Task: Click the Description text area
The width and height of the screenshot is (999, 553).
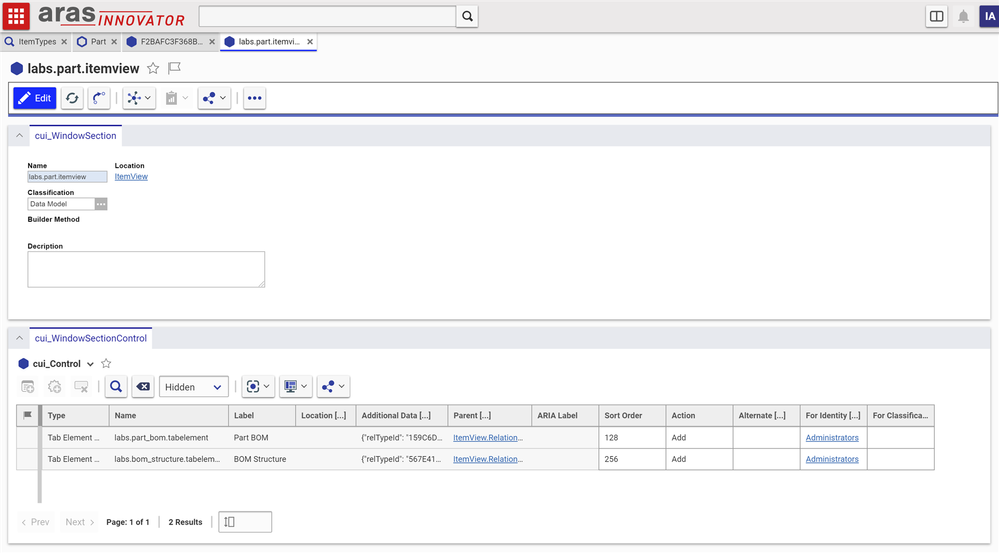Action: coord(146,269)
